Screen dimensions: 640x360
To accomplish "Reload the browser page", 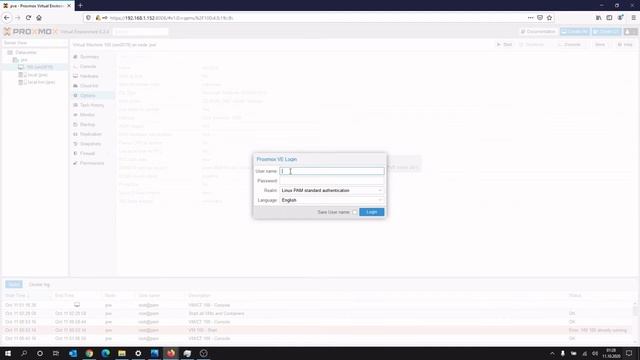I will (x=28, y=18).
